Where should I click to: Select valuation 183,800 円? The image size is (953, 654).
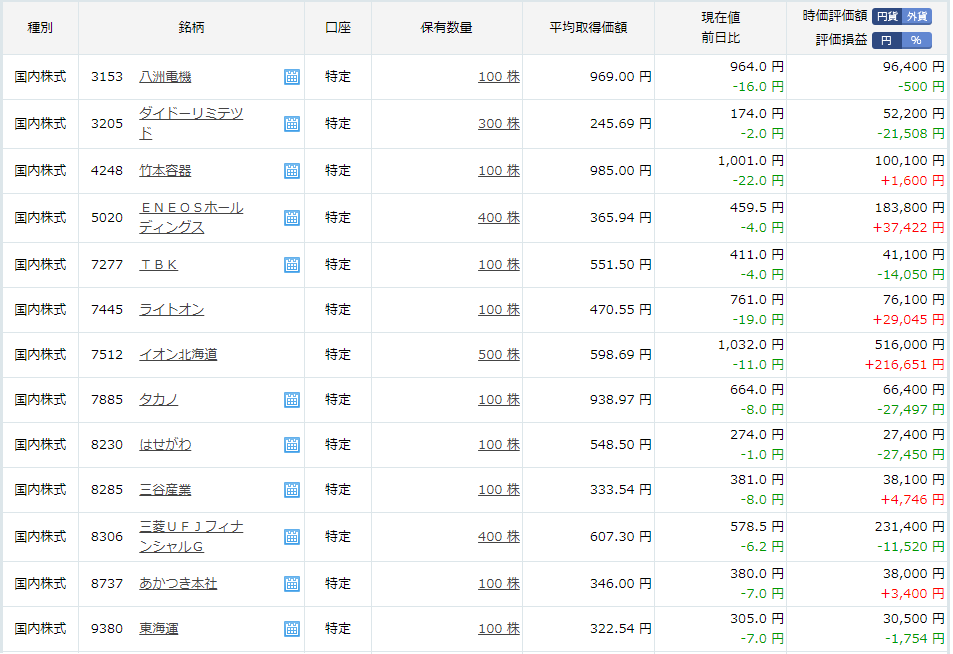(x=910, y=208)
